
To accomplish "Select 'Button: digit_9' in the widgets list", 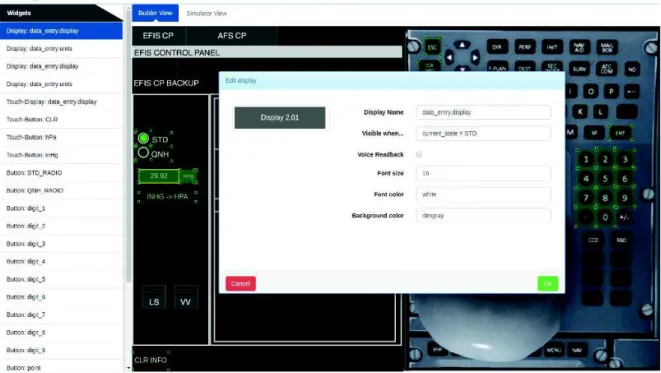I will click(62, 350).
